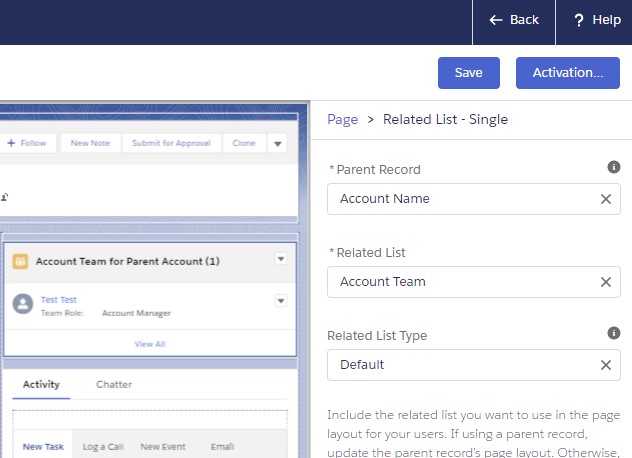Click the Back arrow in header
The width and height of the screenshot is (632, 458).
[x=496, y=20]
